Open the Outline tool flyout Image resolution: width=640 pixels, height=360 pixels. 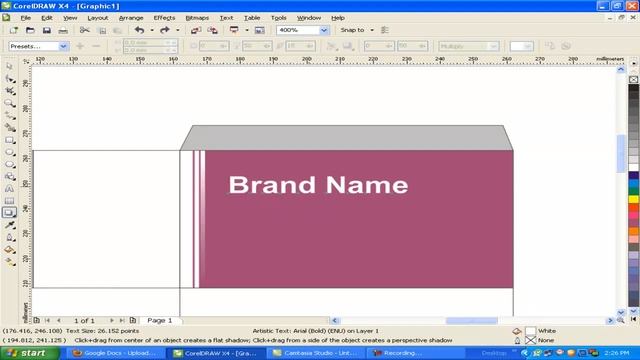point(10,238)
